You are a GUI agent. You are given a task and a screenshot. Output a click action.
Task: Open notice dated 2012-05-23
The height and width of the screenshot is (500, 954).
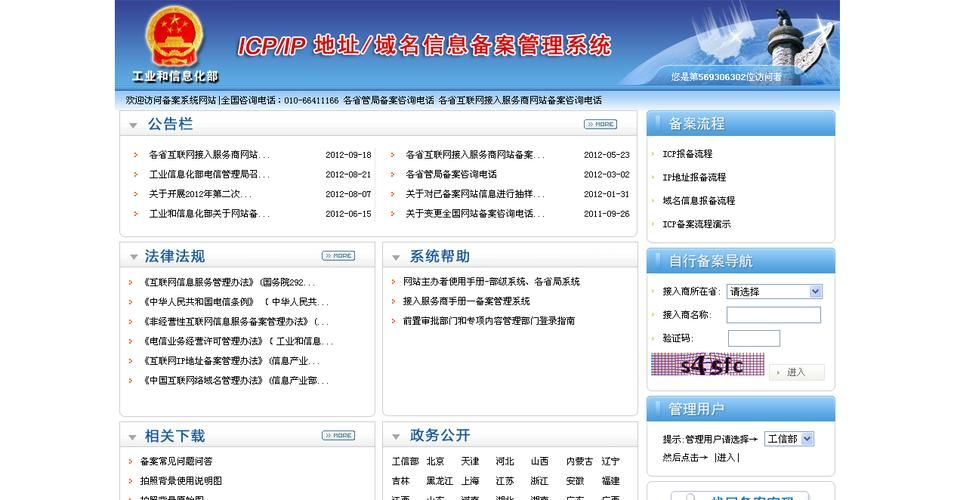point(475,155)
